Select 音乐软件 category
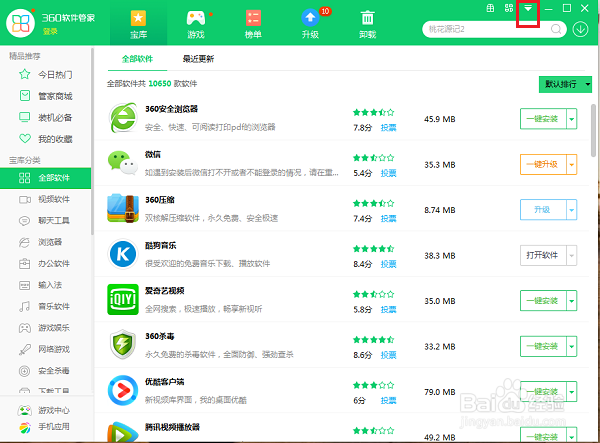The image size is (600, 443). 46,306
